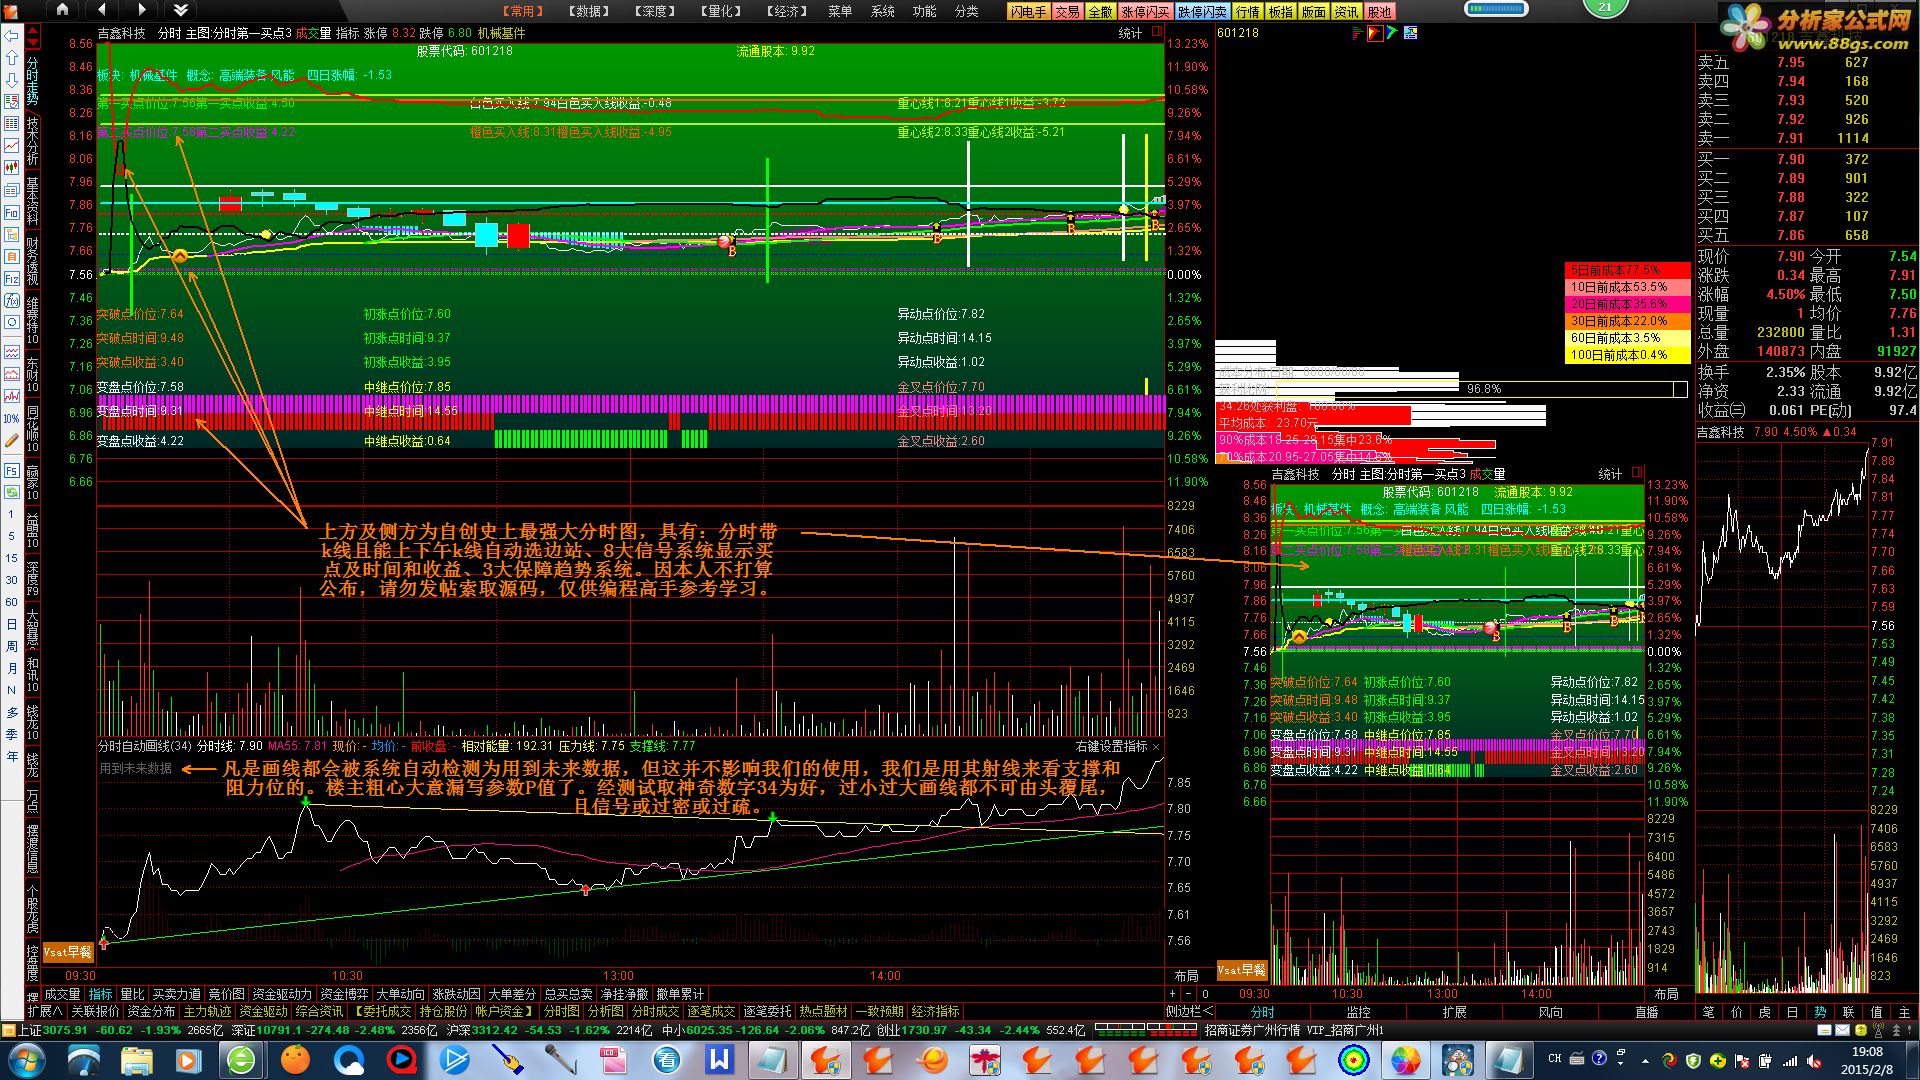
Task: Select the 量比 tab
Action: click(132, 994)
